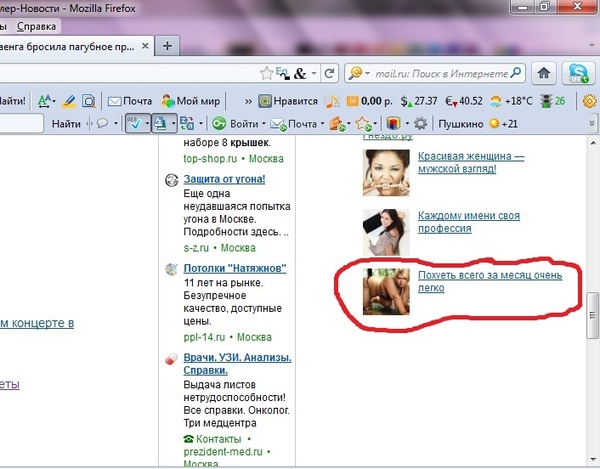Click the vertical page scrollbar thumb

(x=591, y=316)
